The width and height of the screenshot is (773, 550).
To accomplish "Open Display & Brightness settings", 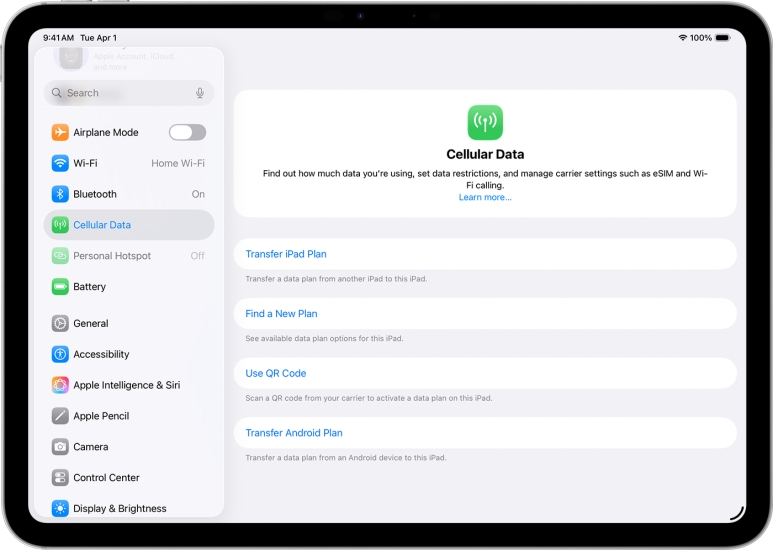I will coord(129,509).
